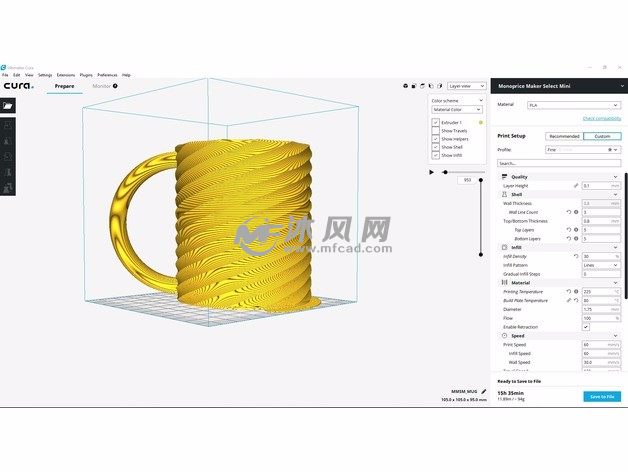Open the Infill Pattern Lines dropdown
The image size is (628, 472).
click(601, 265)
